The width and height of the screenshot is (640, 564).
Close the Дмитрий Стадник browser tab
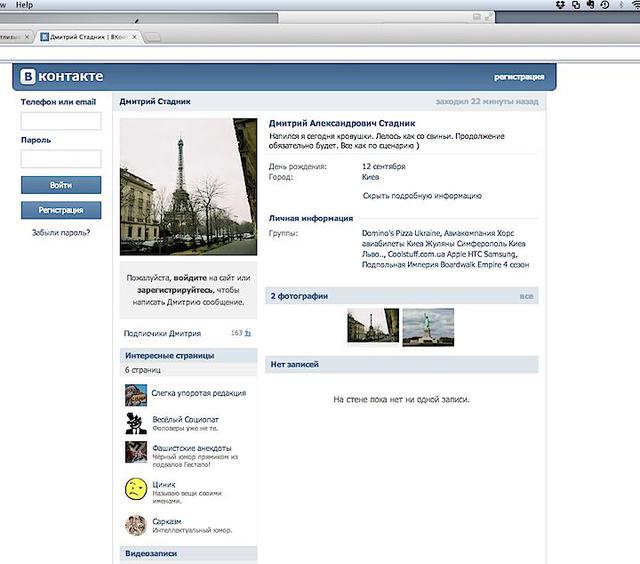point(149,37)
